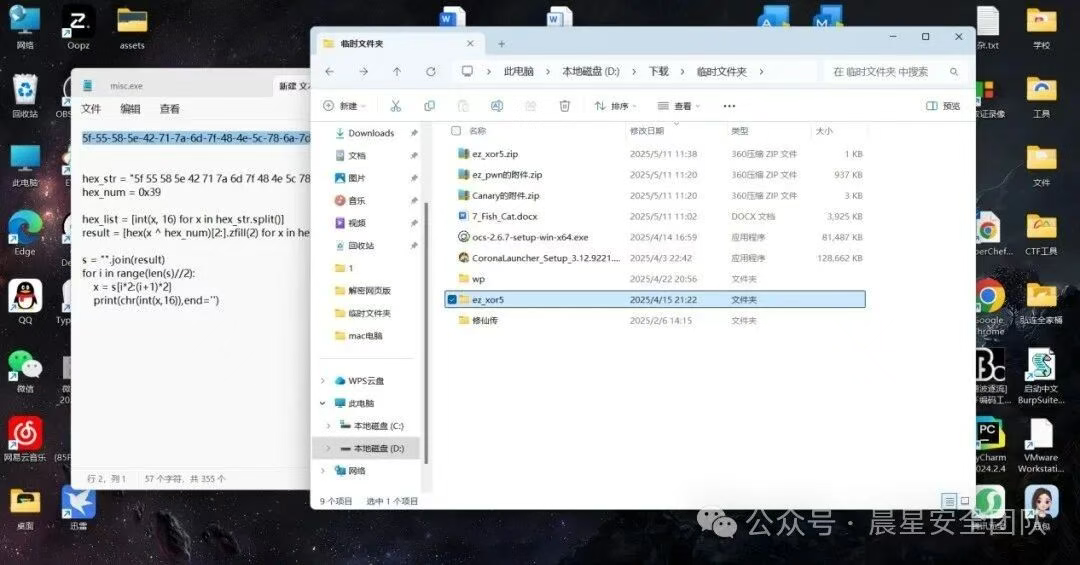
Task: Open the 编辑 menu in Notepad
Action: pyautogui.click(x=130, y=109)
